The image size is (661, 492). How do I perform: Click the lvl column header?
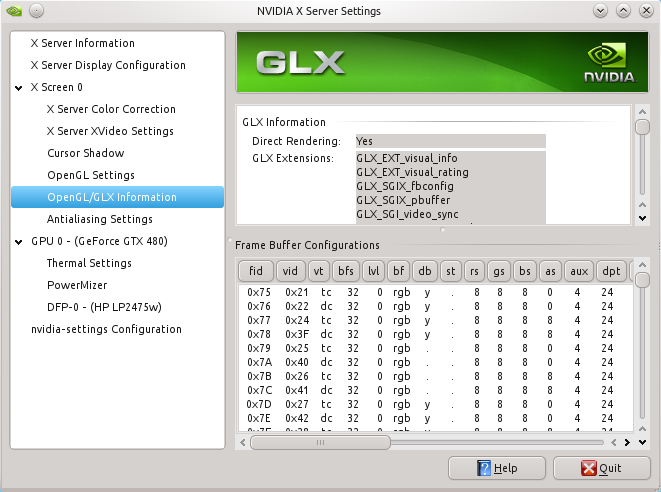[x=373, y=271]
